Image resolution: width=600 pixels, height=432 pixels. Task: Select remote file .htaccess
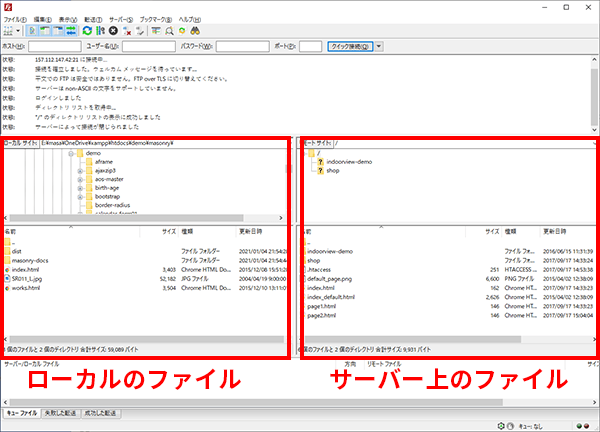click(319, 270)
